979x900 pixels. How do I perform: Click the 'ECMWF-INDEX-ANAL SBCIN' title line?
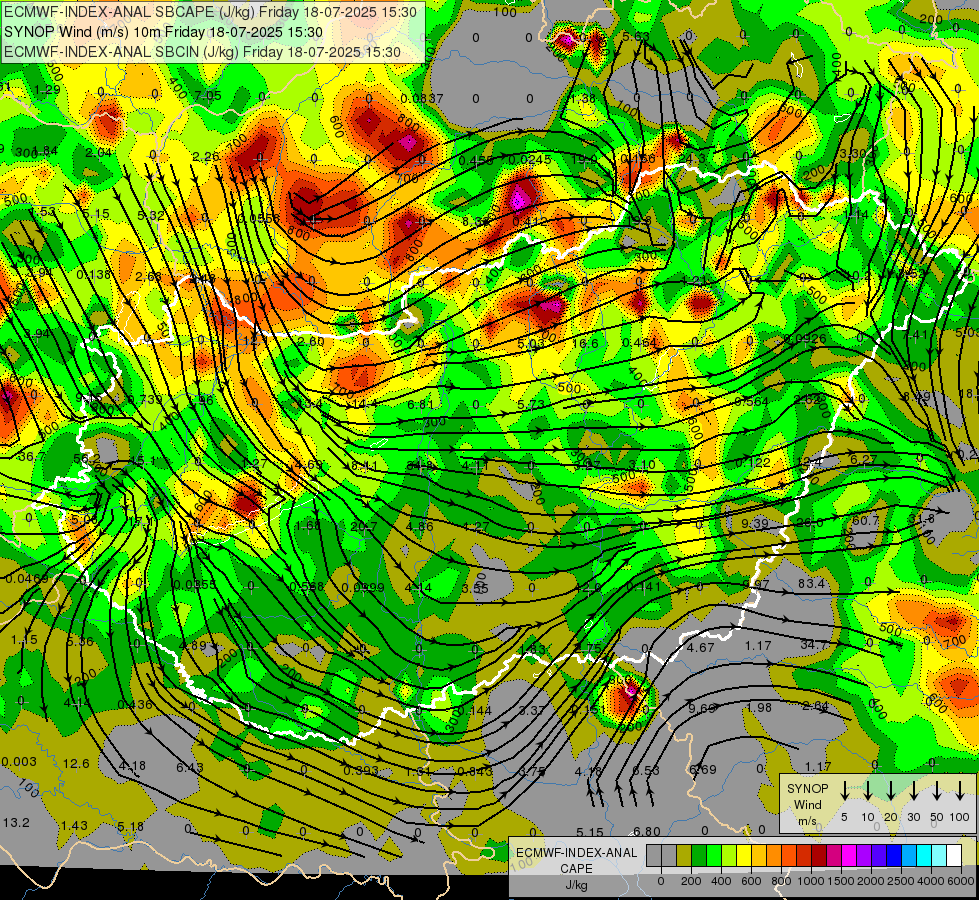(202, 52)
